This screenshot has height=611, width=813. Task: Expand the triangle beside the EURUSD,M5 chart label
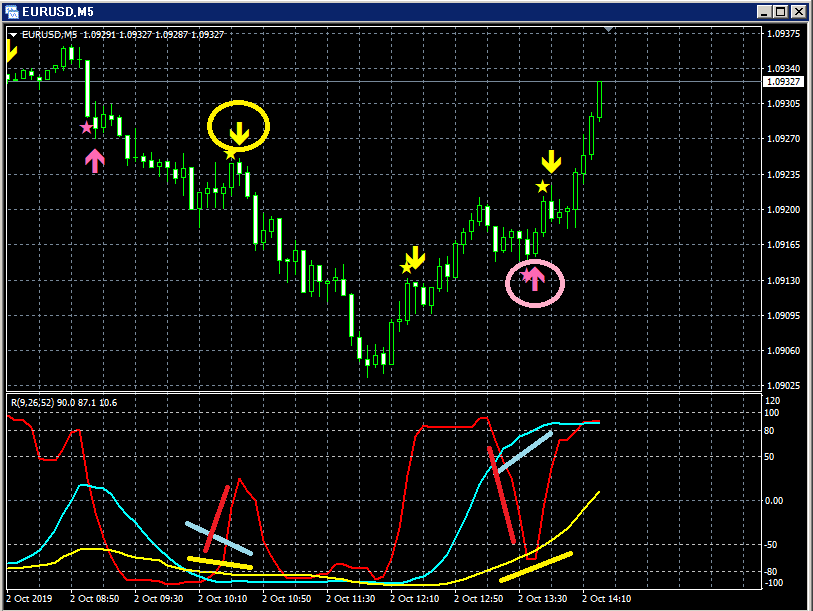pyautogui.click(x=13, y=35)
